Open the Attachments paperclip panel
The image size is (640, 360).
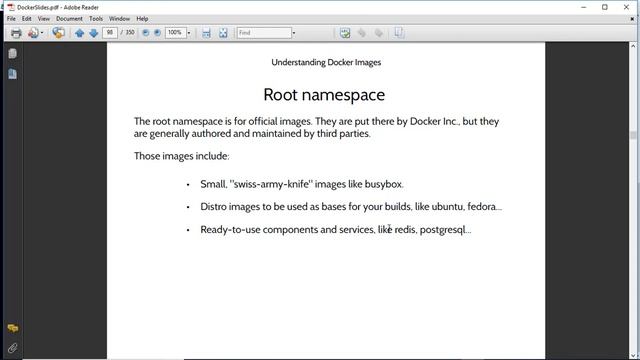[x=13, y=348]
